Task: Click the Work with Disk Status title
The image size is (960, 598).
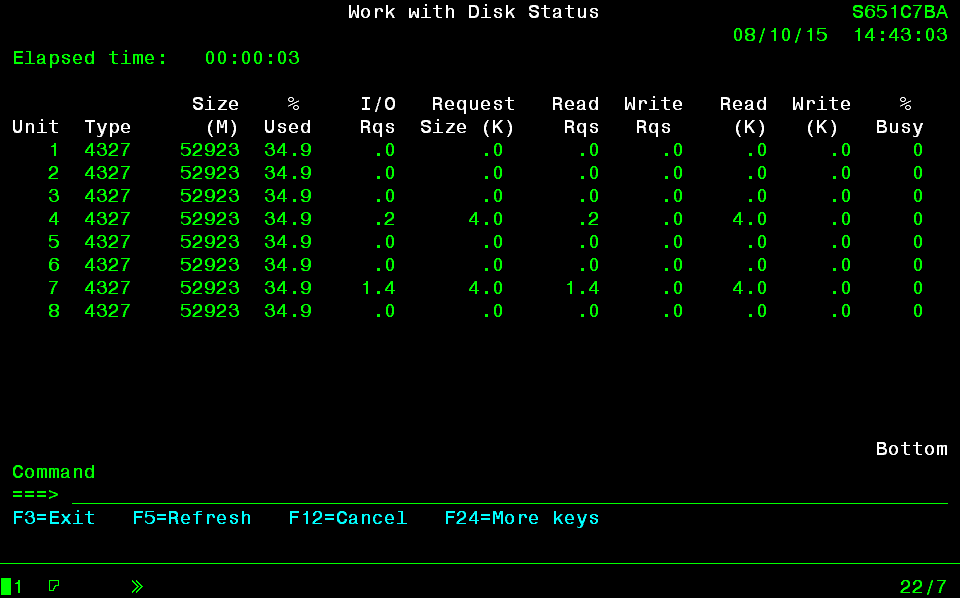Action: (x=473, y=12)
